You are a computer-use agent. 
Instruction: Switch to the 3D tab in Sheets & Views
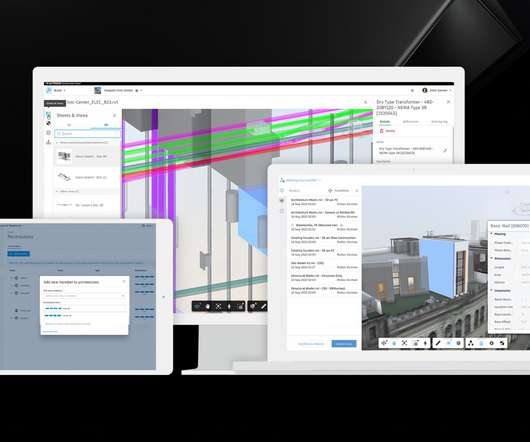click(106, 125)
